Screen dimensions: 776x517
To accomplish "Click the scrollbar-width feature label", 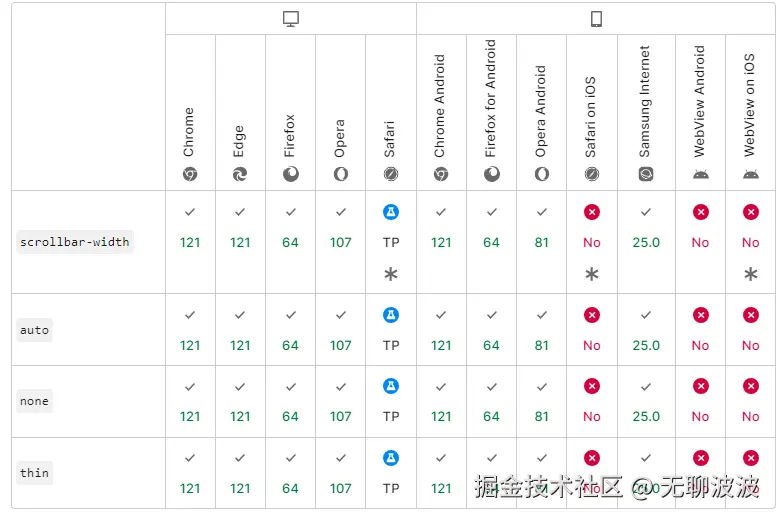I will point(75,242).
